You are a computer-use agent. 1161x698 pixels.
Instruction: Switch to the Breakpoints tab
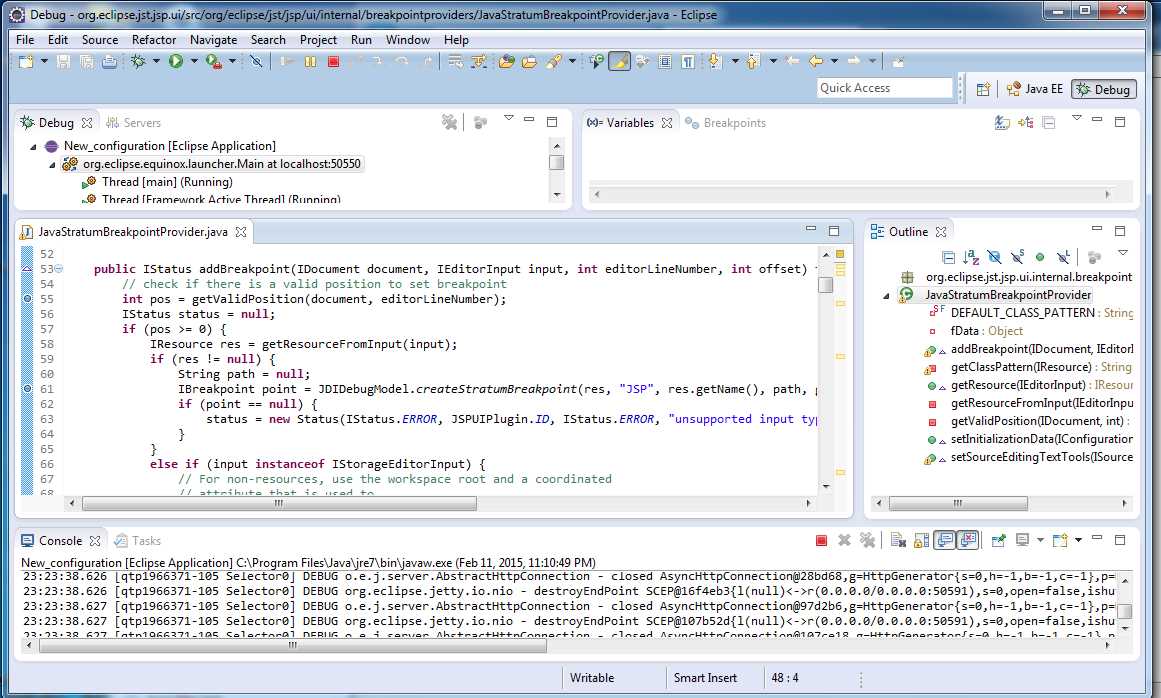pyautogui.click(x=733, y=123)
